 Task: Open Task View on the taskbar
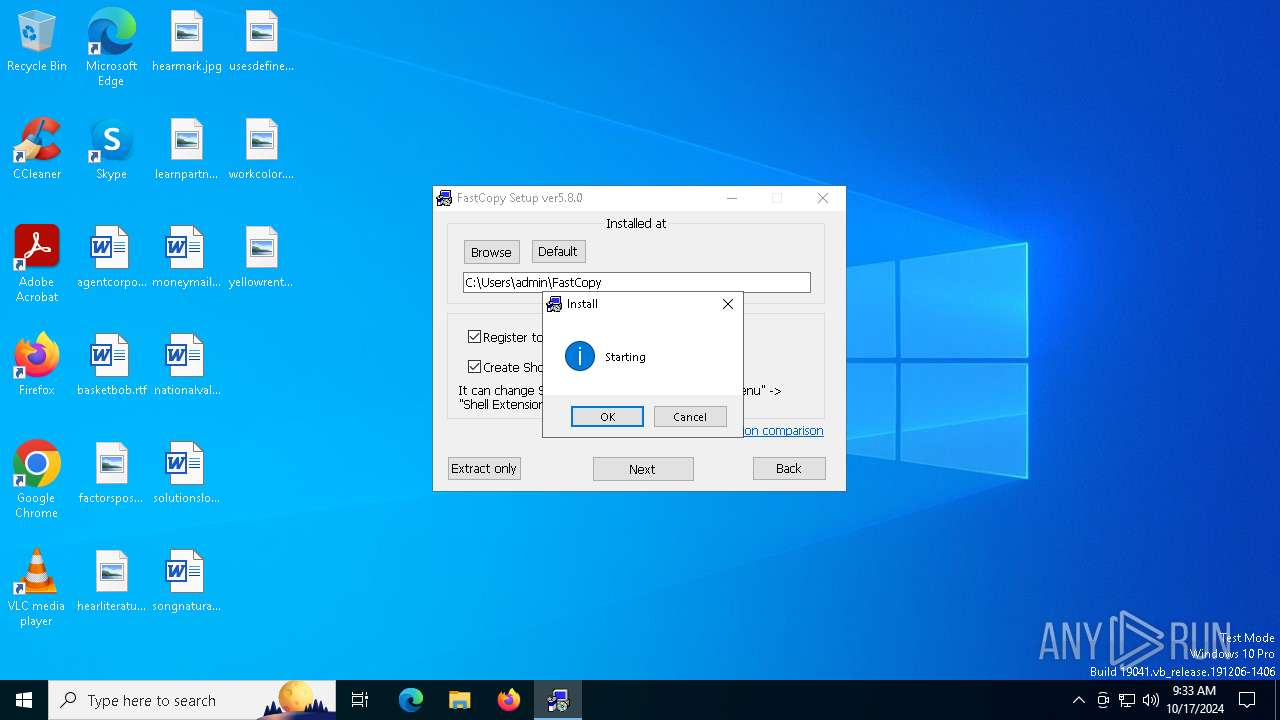(360, 700)
